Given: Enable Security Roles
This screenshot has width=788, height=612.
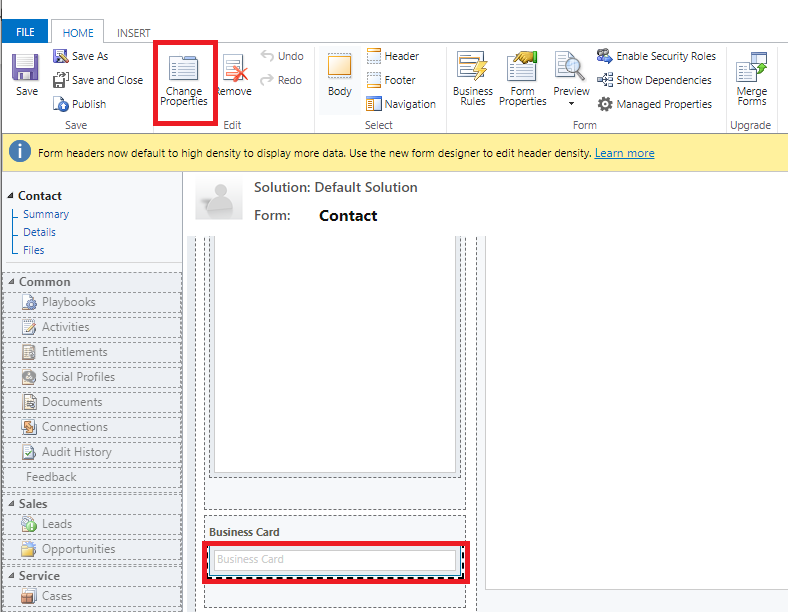Looking at the screenshot, I should (x=656, y=56).
